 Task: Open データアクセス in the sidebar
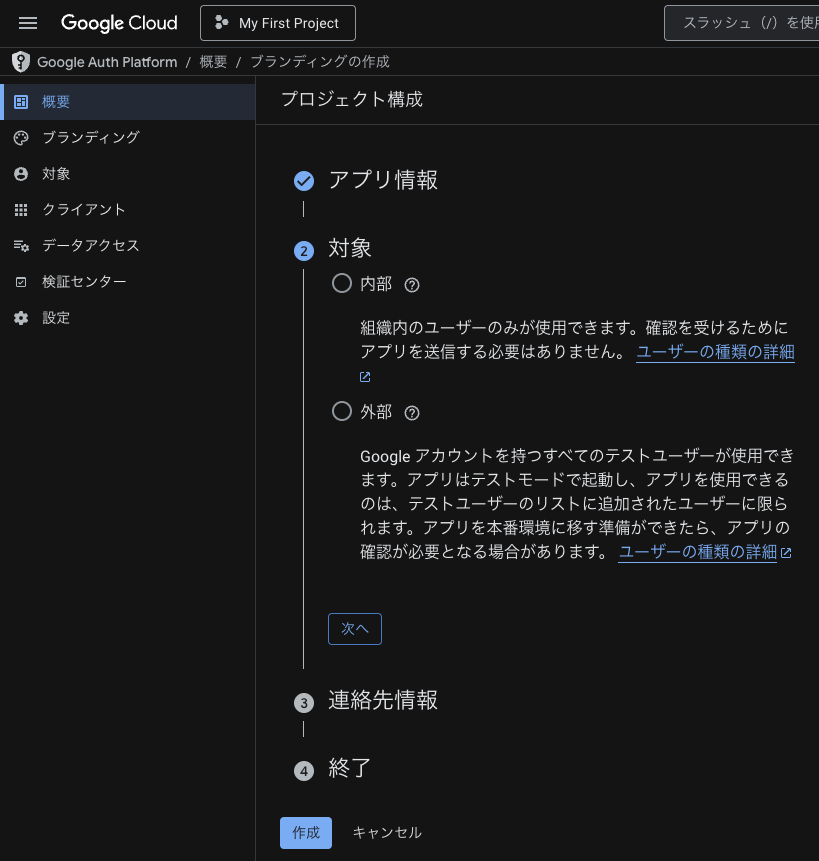tap(128, 245)
